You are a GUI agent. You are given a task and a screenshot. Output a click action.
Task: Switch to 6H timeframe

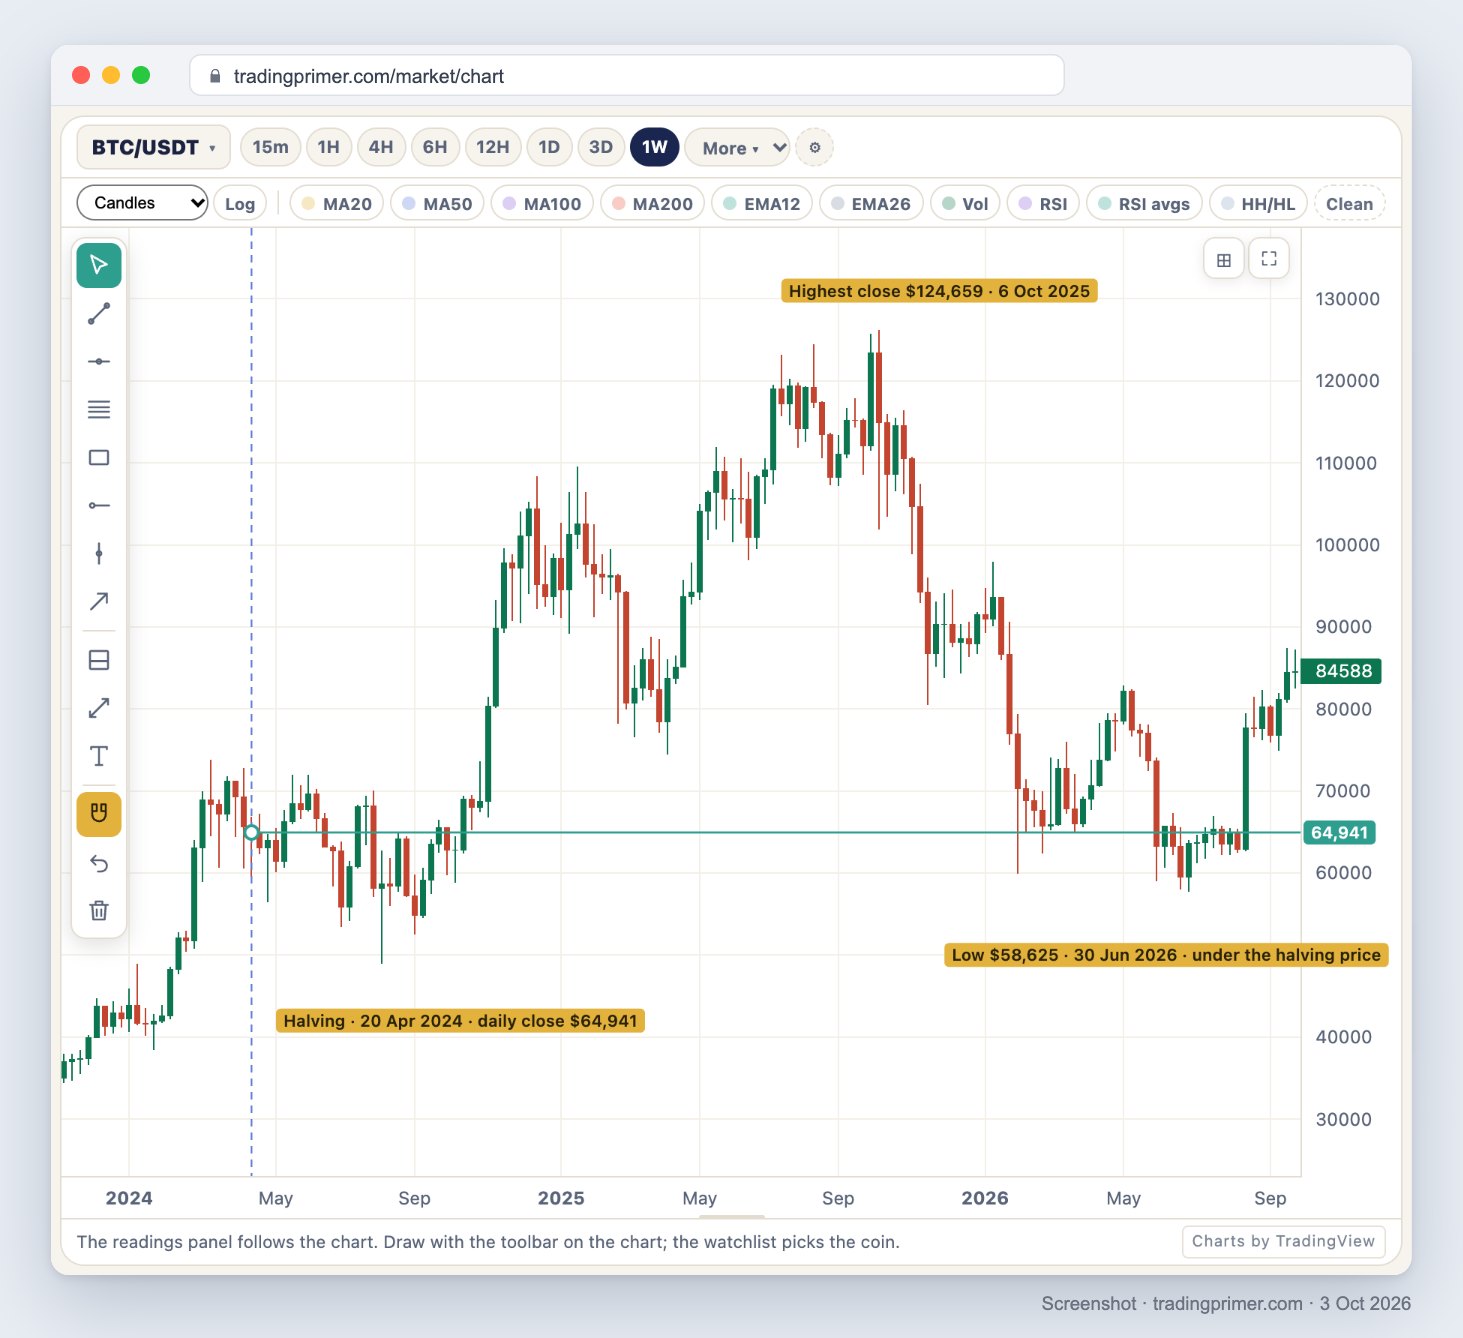(x=435, y=147)
